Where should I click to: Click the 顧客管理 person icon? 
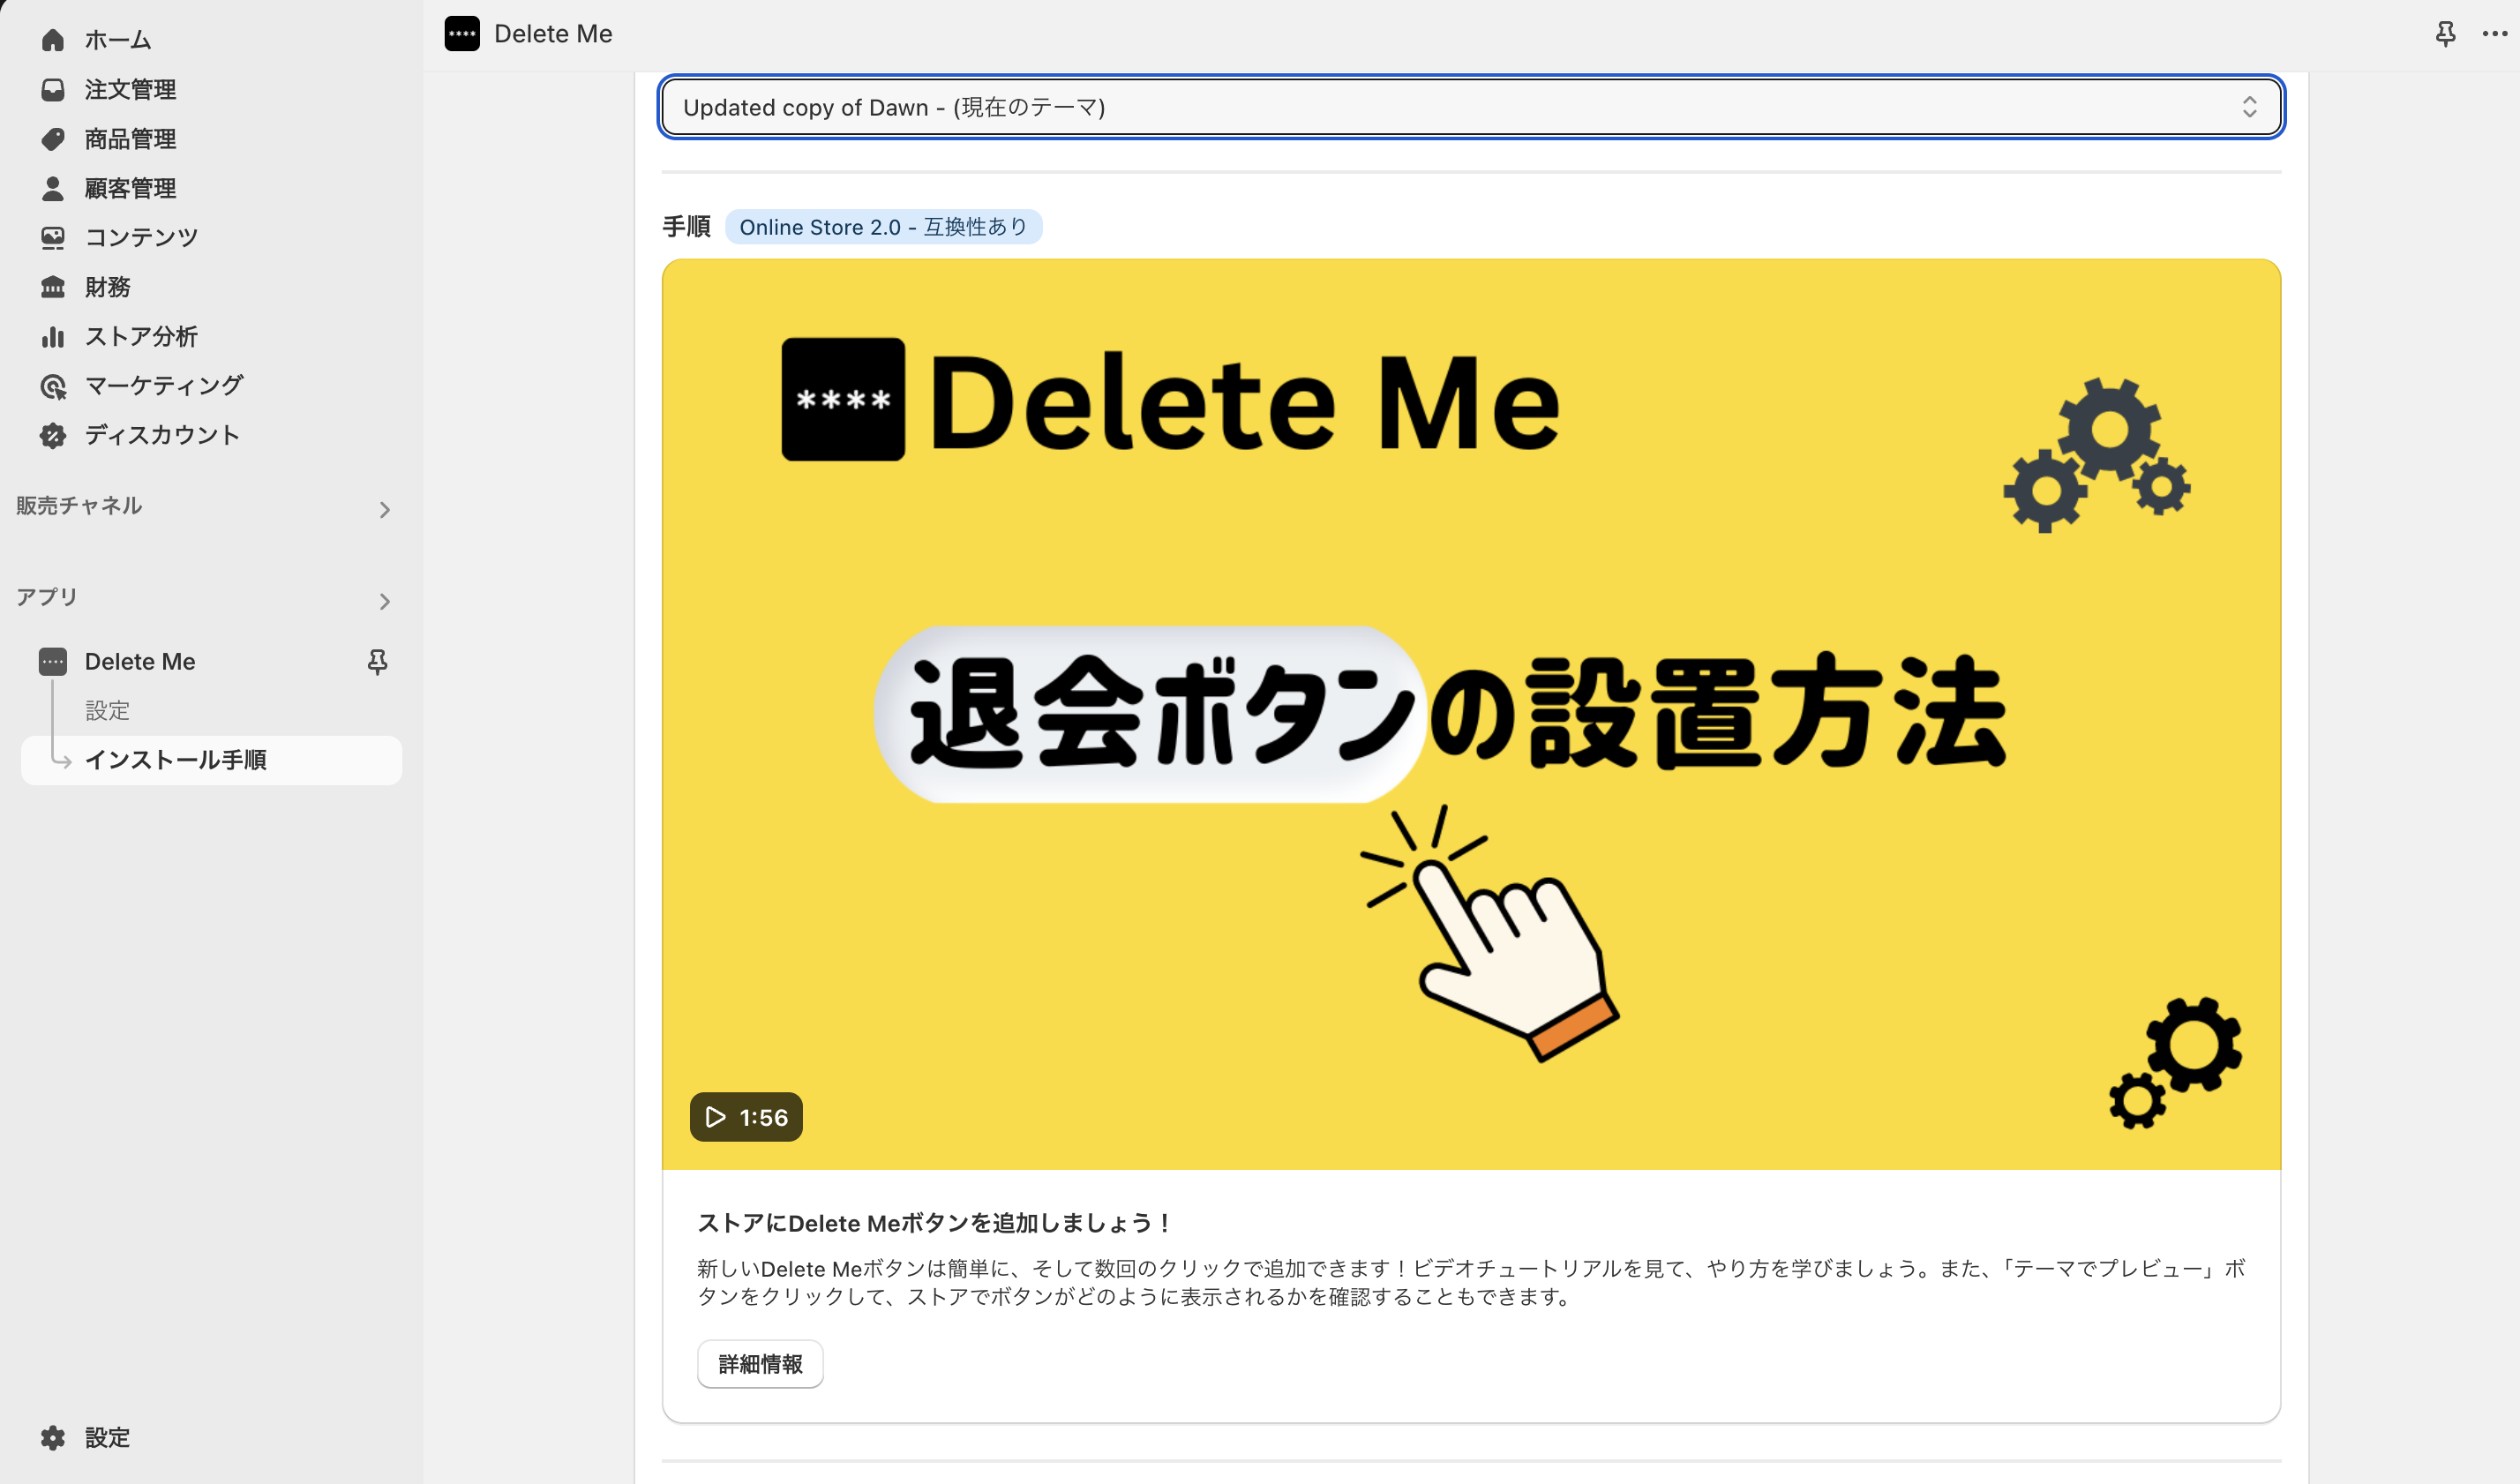(53, 188)
